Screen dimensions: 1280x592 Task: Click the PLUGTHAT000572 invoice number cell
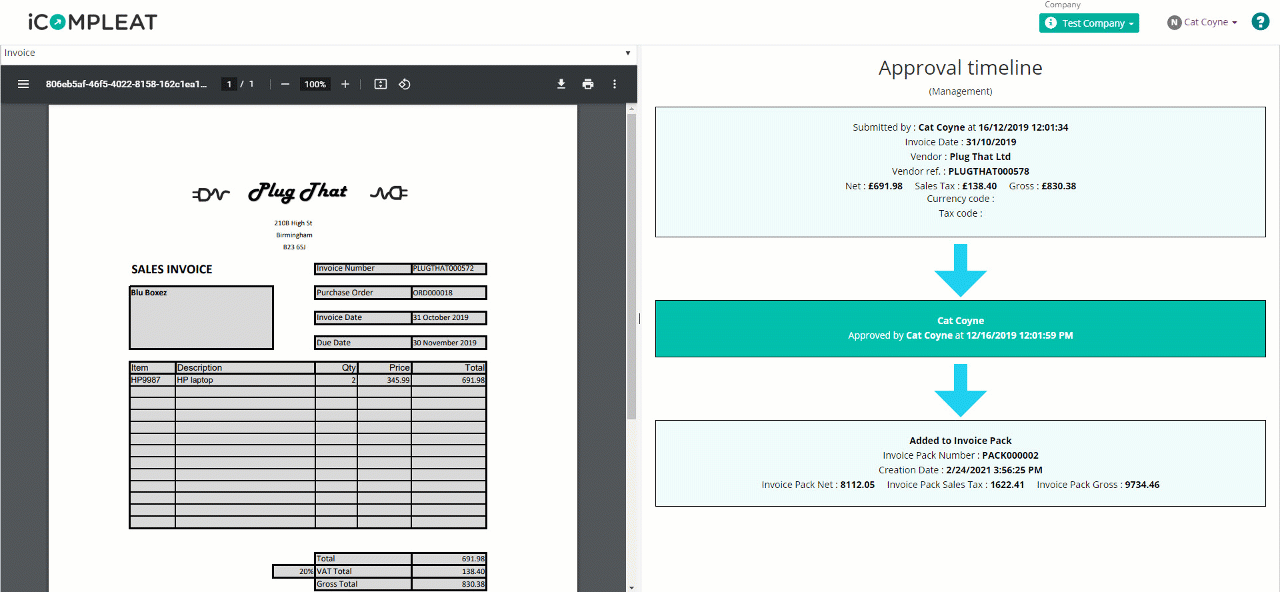coord(449,269)
